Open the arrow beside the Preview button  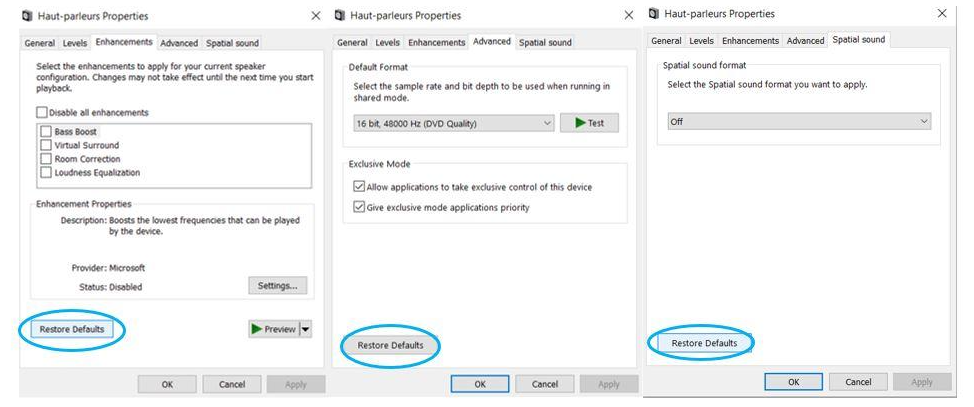(x=305, y=329)
